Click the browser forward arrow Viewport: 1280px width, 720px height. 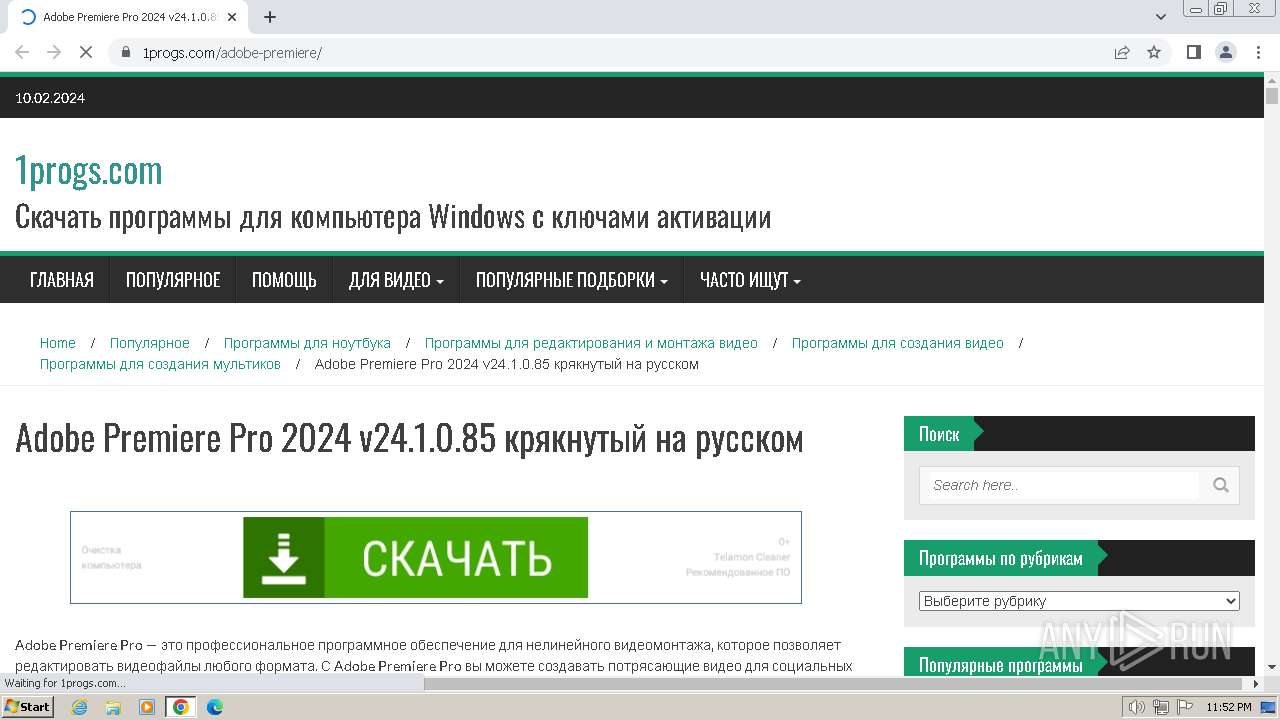pyautogui.click(x=54, y=52)
